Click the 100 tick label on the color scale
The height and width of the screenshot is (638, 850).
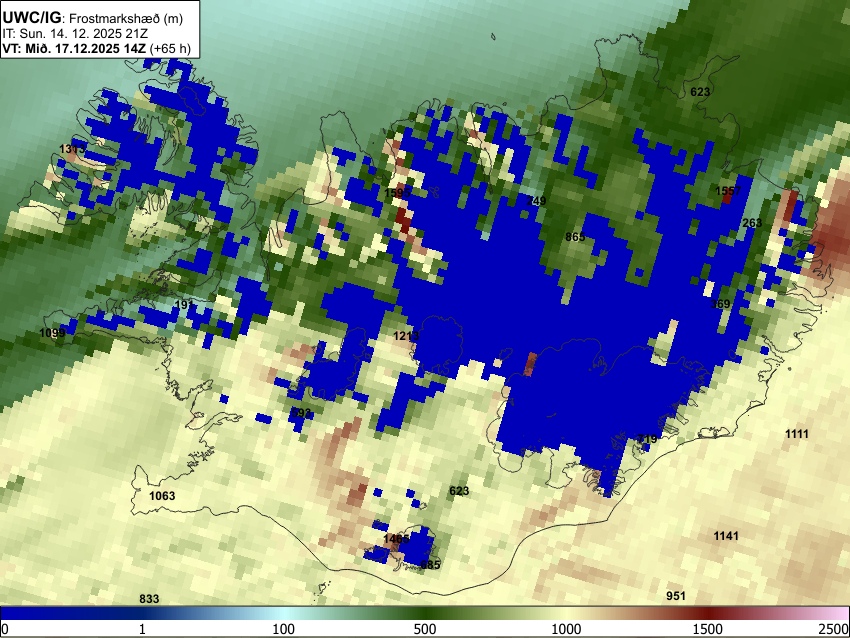tap(284, 629)
